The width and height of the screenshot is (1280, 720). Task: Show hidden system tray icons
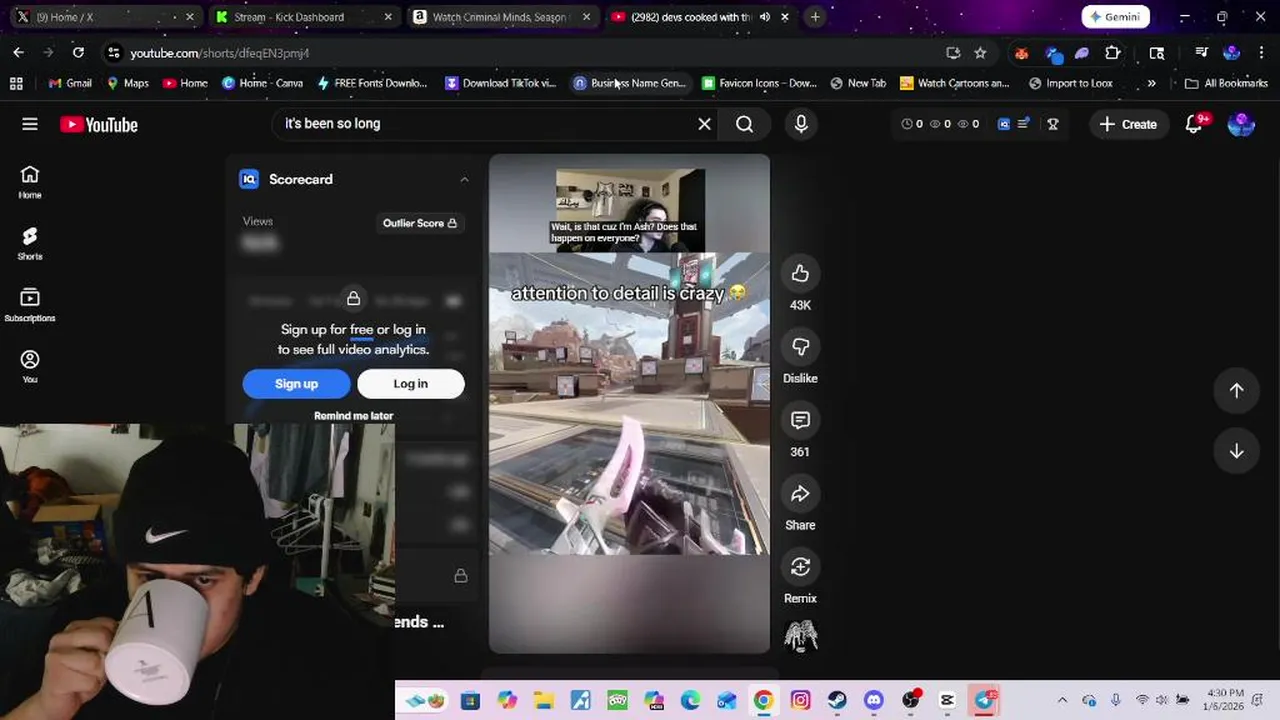point(1062,700)
